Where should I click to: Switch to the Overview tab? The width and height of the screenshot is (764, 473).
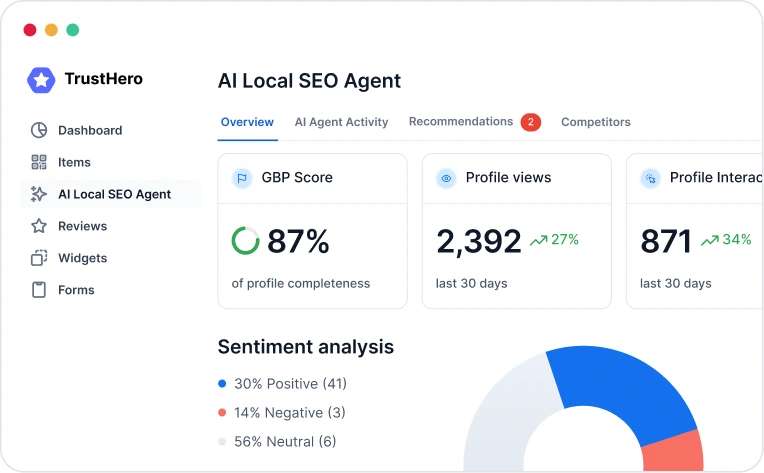coord(247,122)
